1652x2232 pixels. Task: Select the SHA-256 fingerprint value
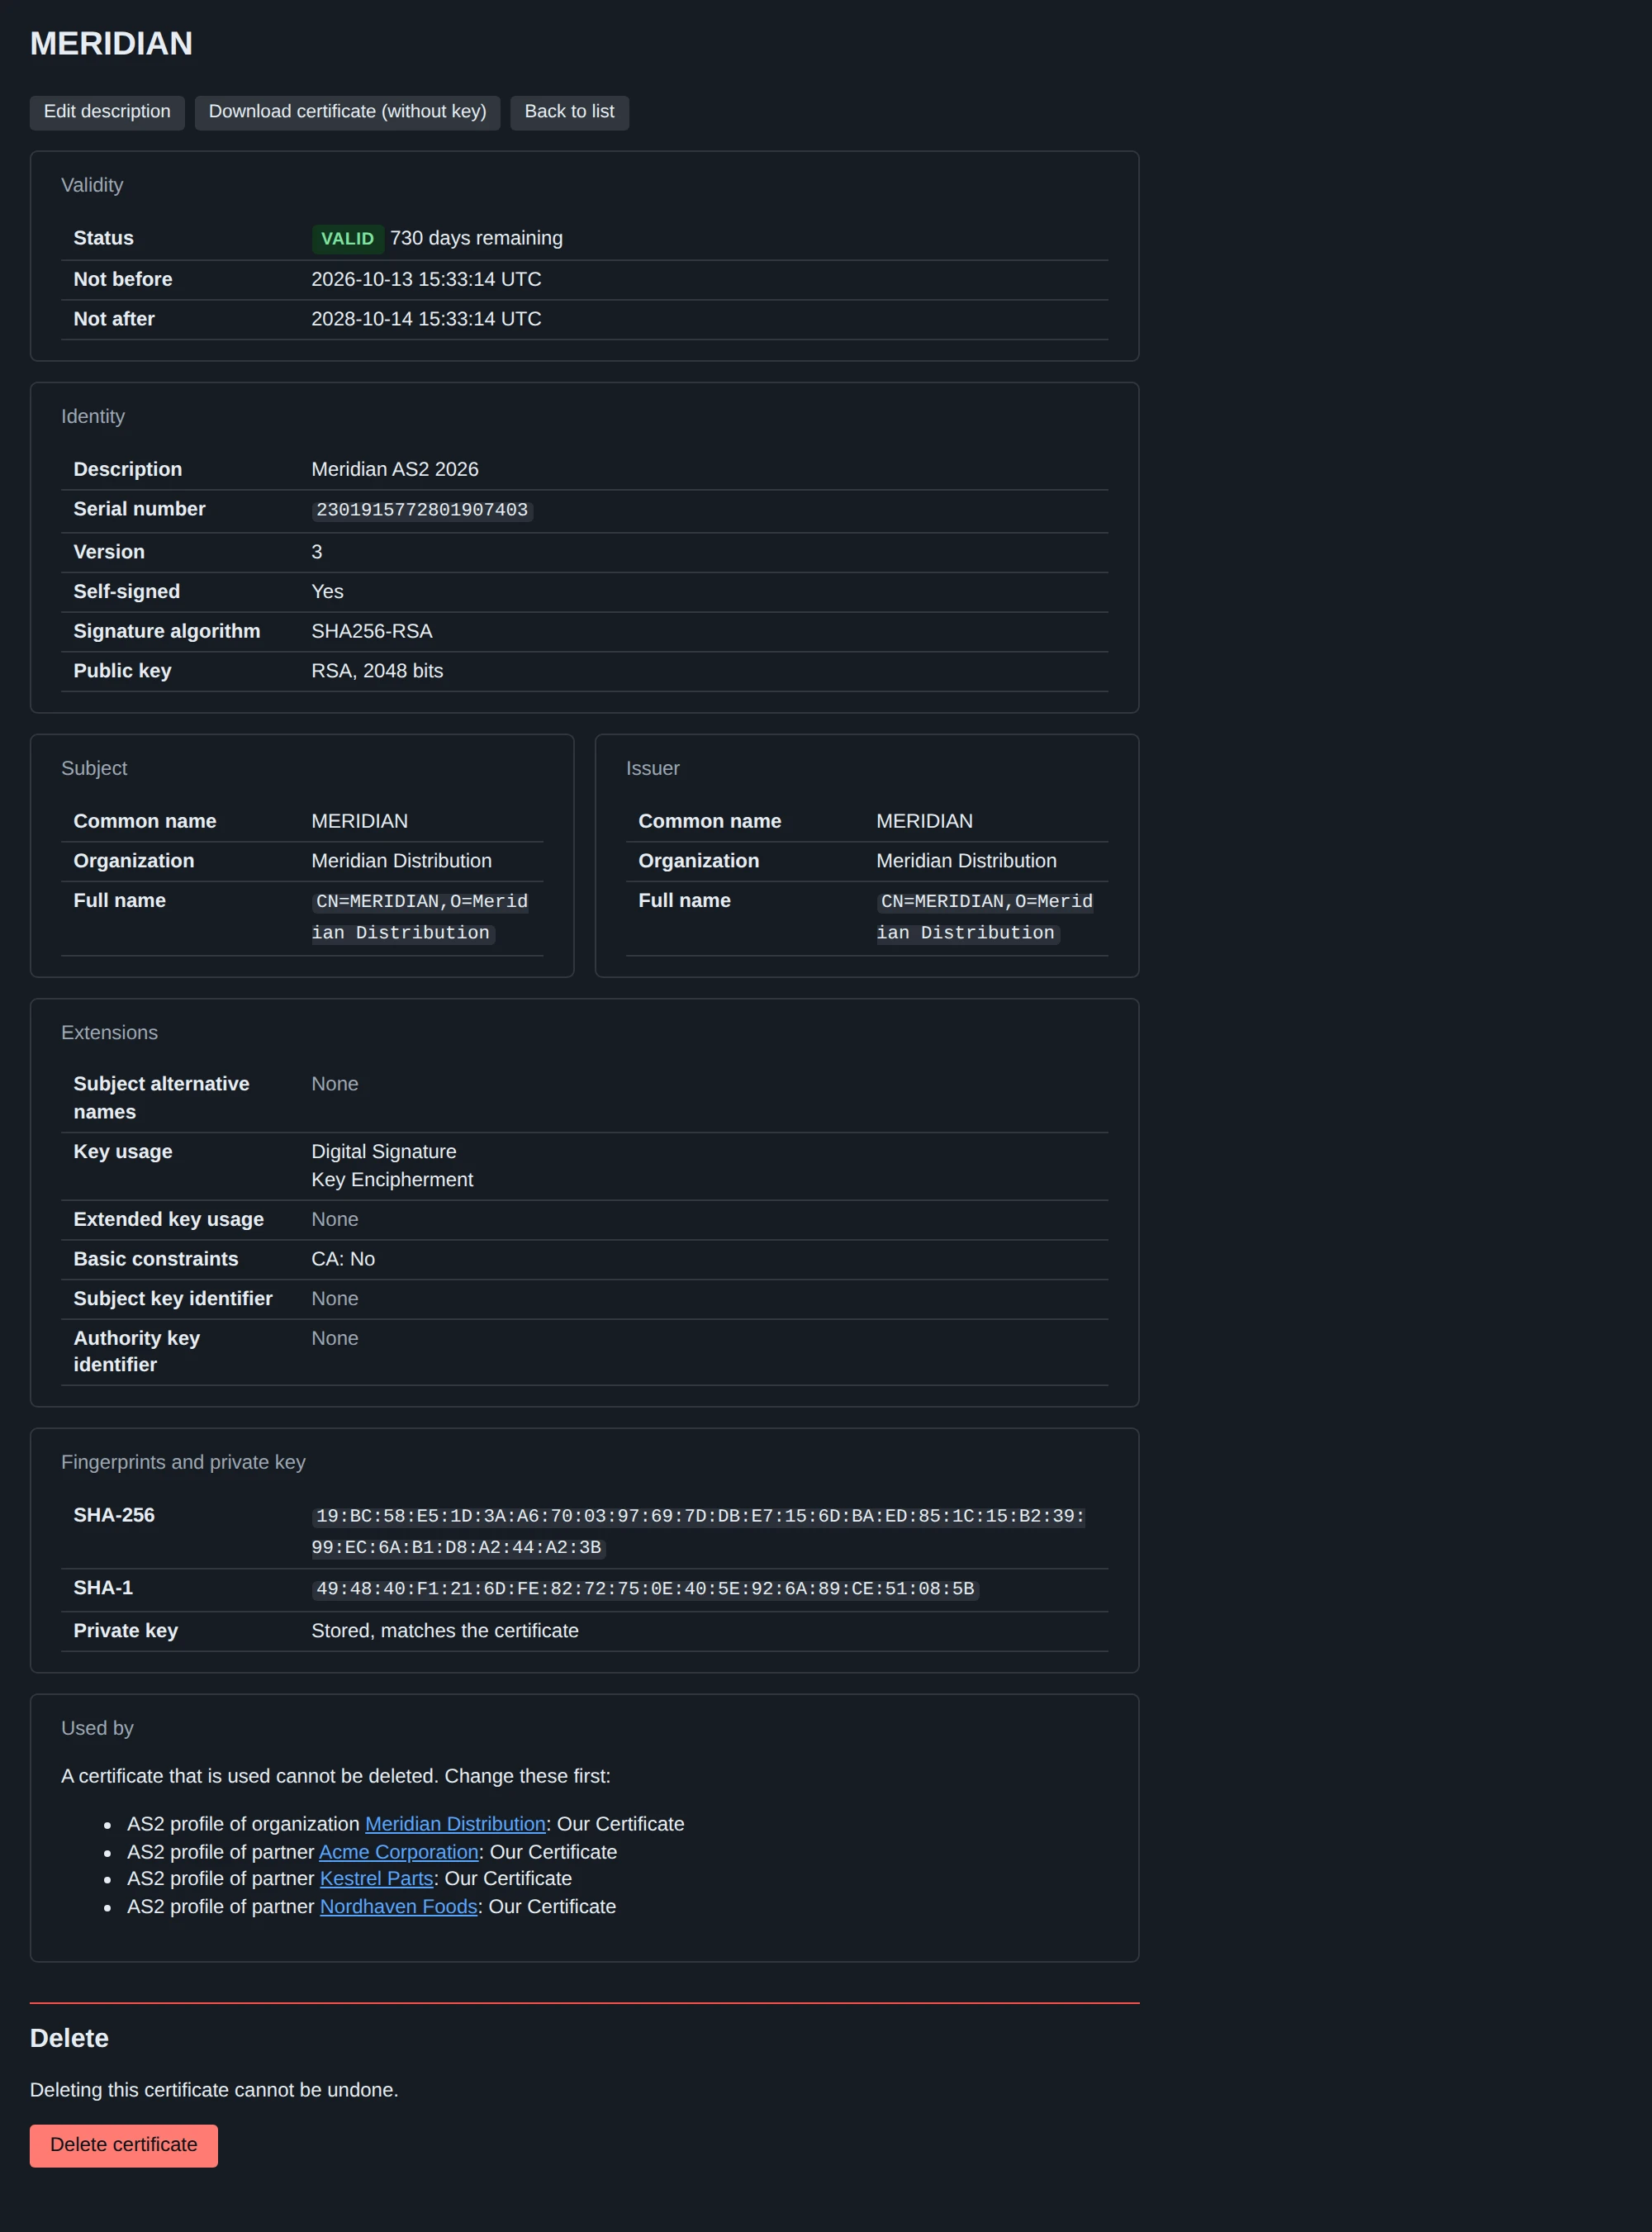pyautogui.click(x=698, y=1531)
